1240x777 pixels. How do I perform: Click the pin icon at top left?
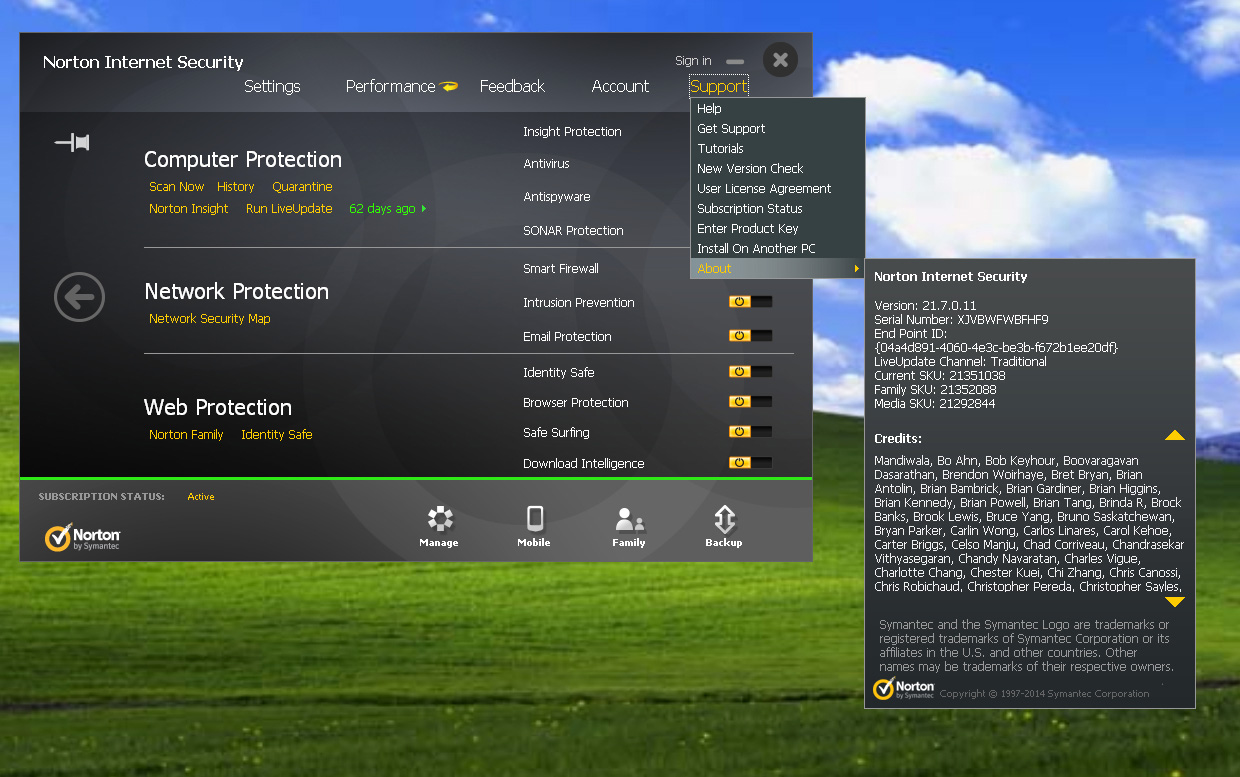[72, 143]
